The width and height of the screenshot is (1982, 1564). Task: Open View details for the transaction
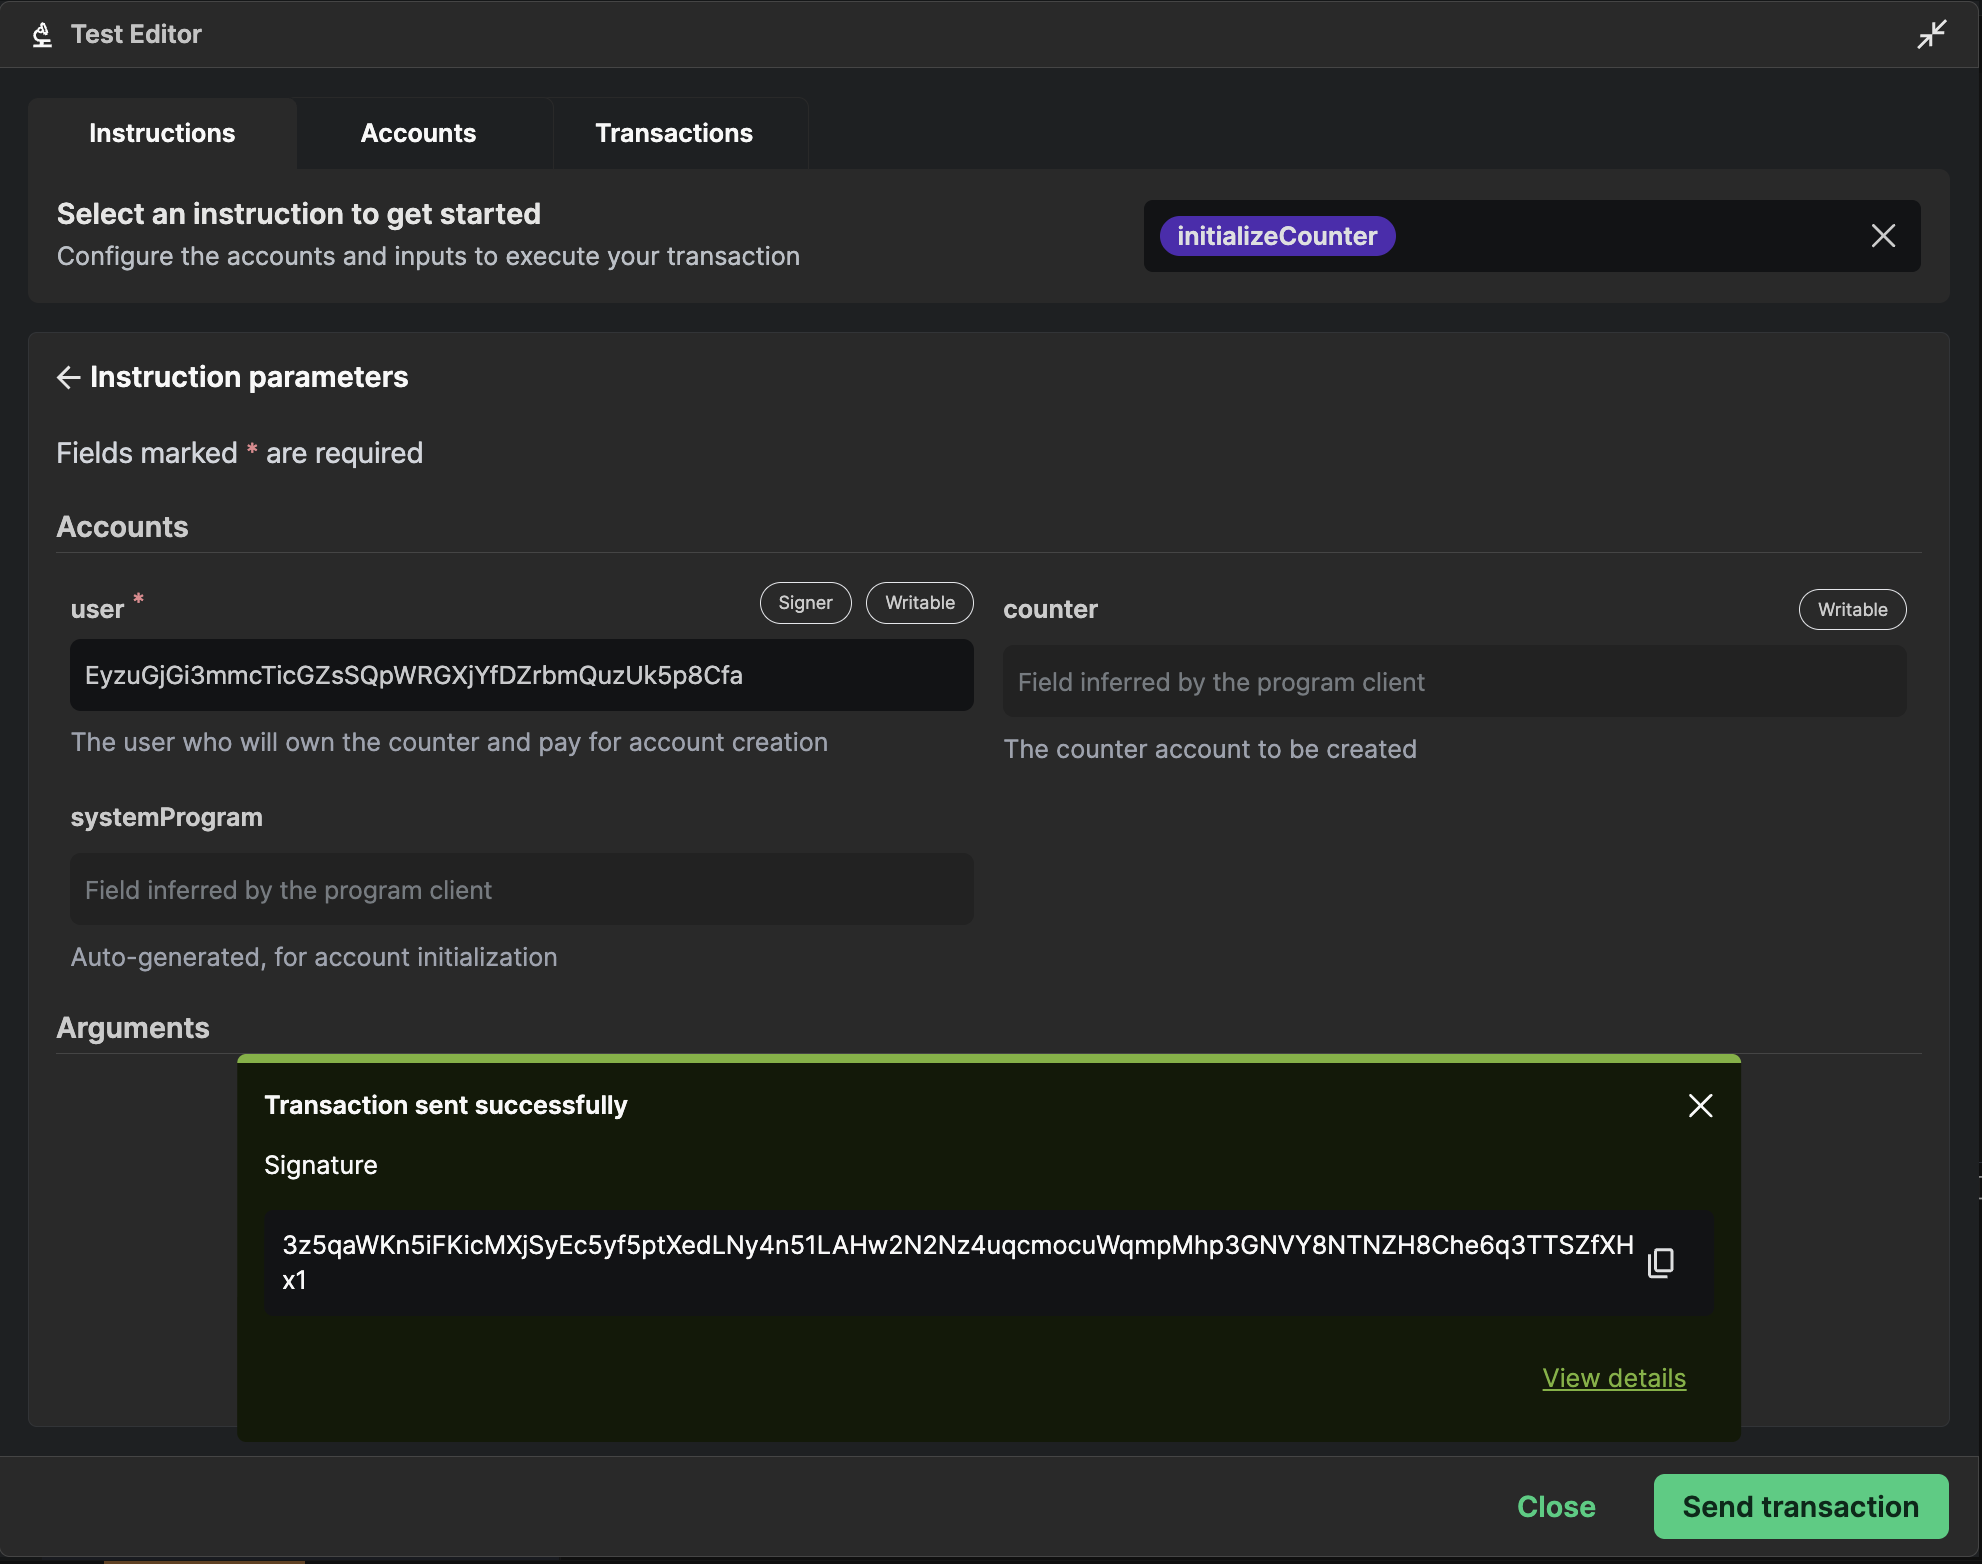[1613, 1378]
